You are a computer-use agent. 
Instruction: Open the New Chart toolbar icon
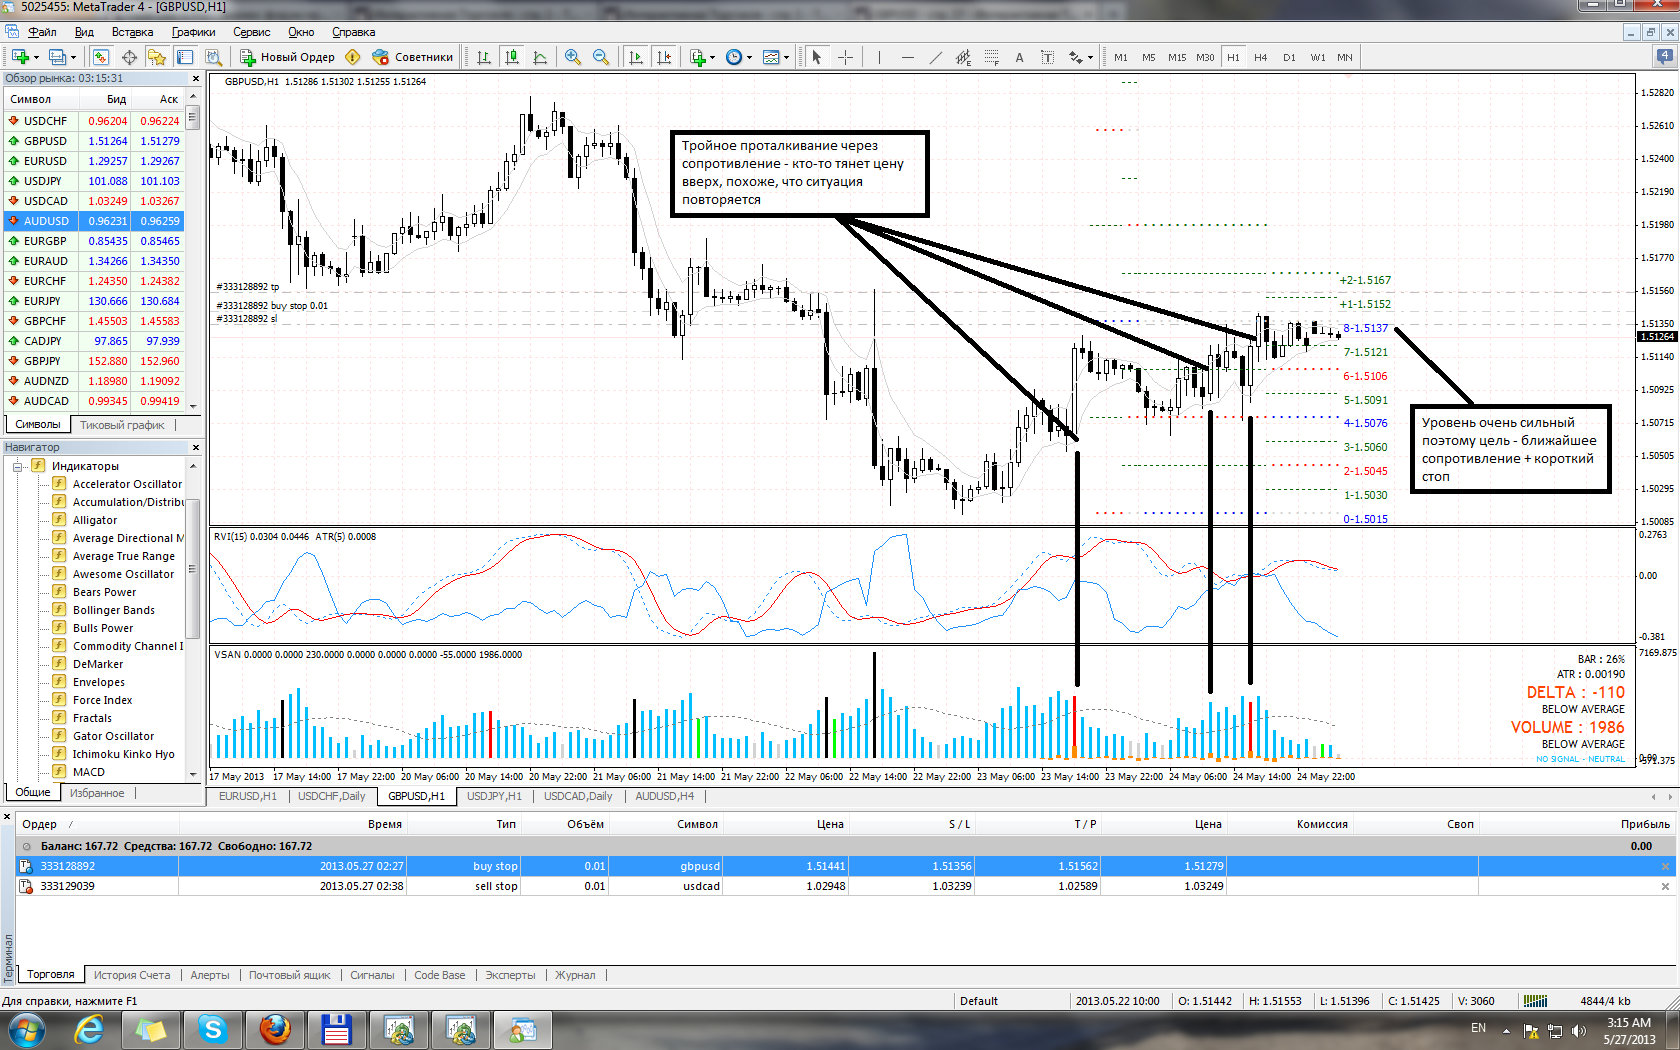click(x=20, y=57)
